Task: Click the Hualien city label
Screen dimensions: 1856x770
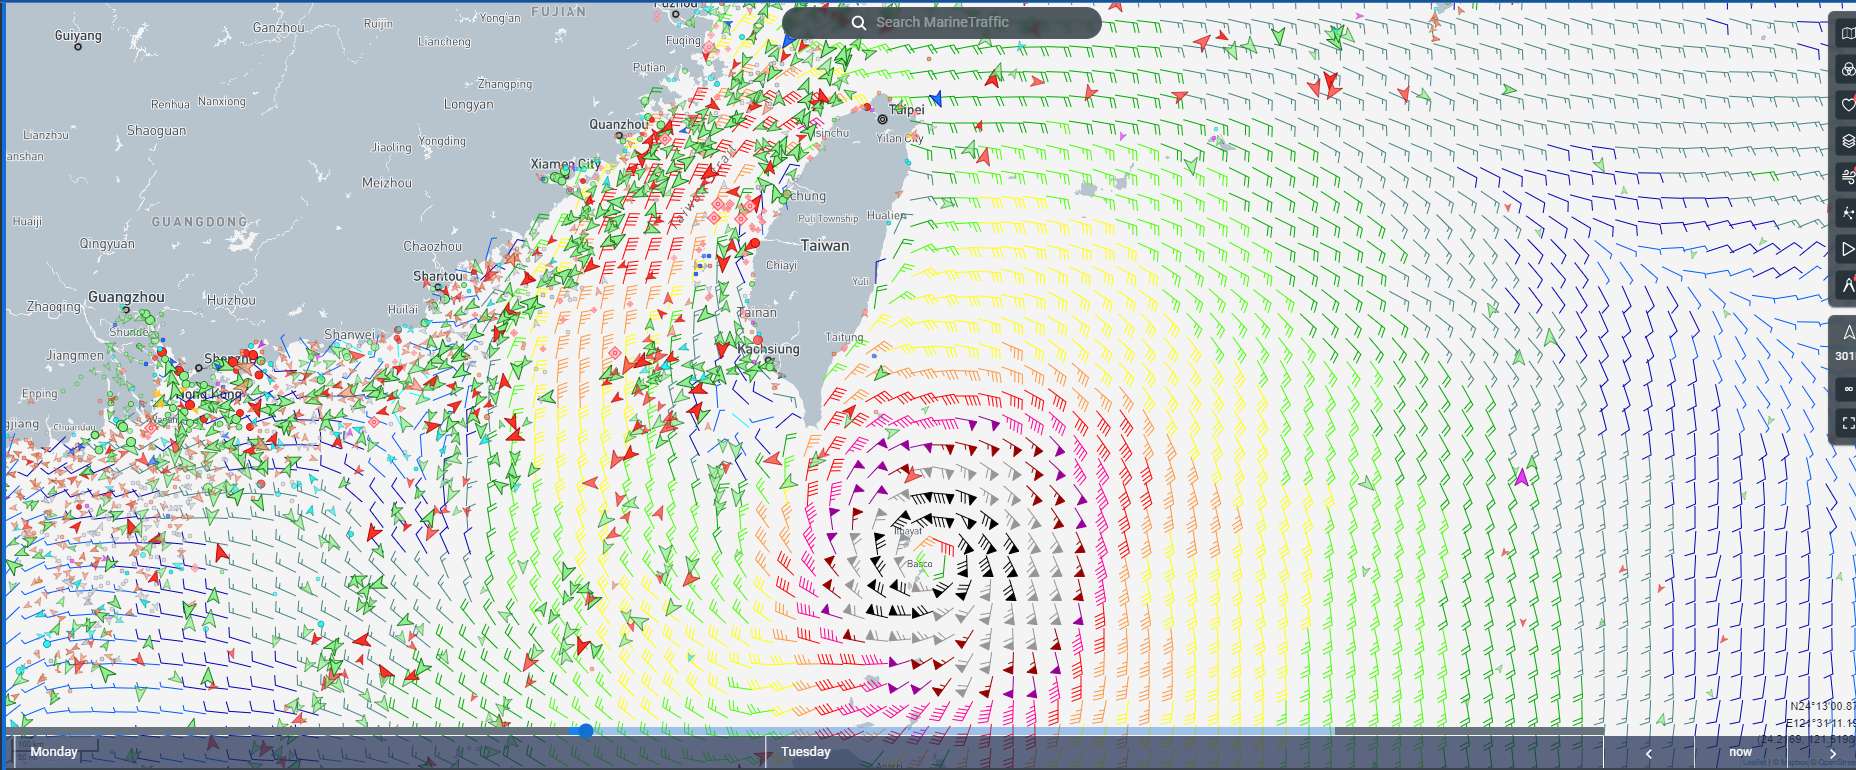Action: [x=886, y=215]
